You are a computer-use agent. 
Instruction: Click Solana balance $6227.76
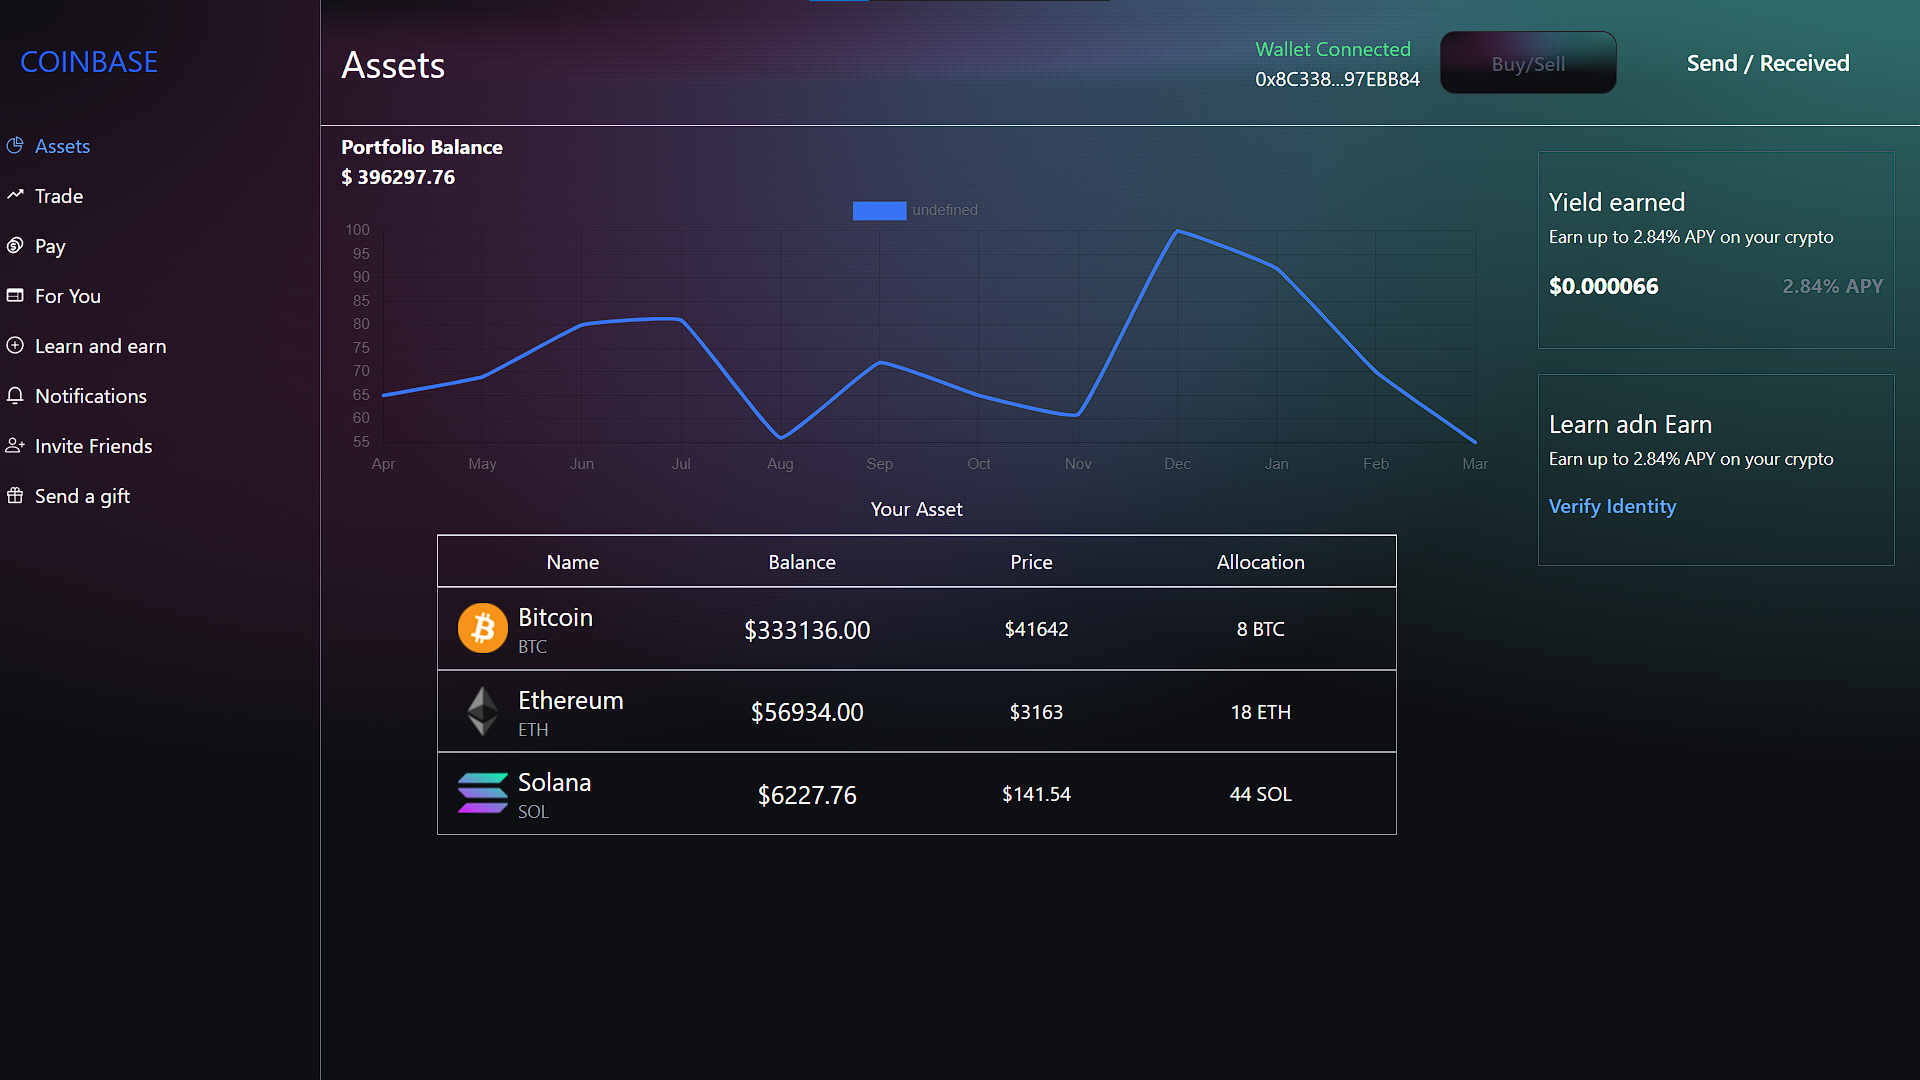[807, 795]
